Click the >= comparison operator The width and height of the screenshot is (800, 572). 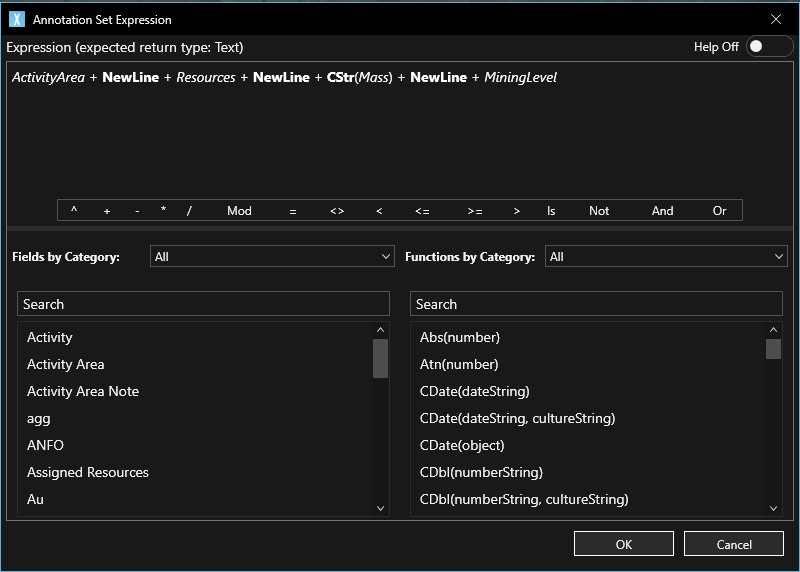[x=474, y=211]
